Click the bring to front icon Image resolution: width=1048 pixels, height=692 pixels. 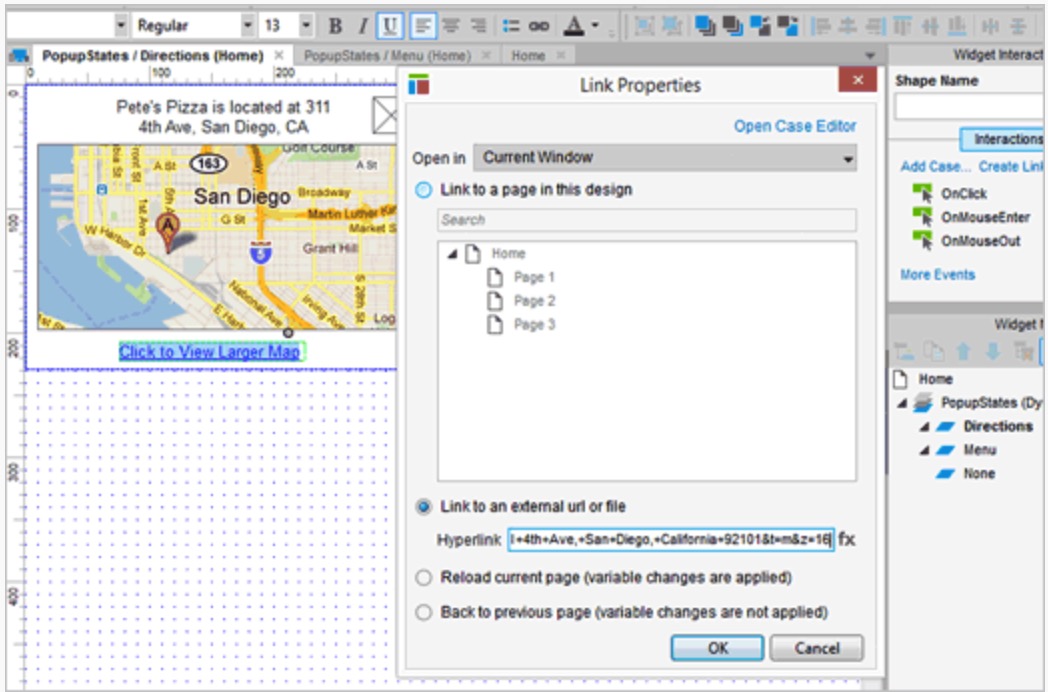[x=704, y=26]
